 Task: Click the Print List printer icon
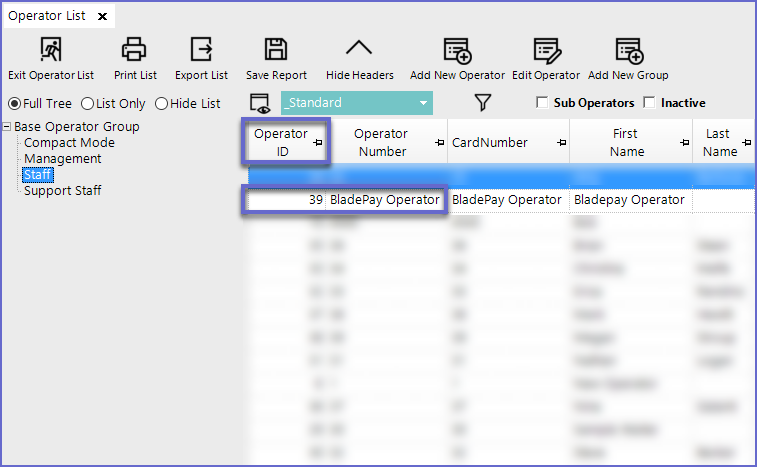(x=134, y=50)
